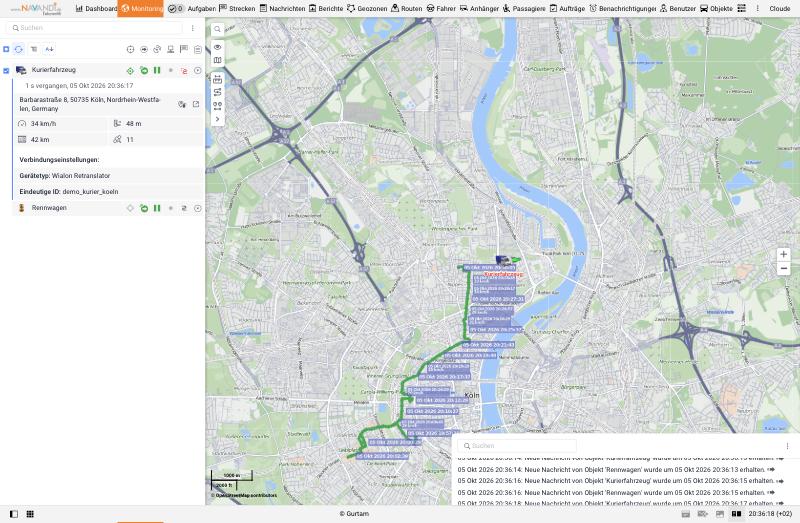
Task: Toggle Rennwagen map tracking diamond icon
Action: (130, 208)
